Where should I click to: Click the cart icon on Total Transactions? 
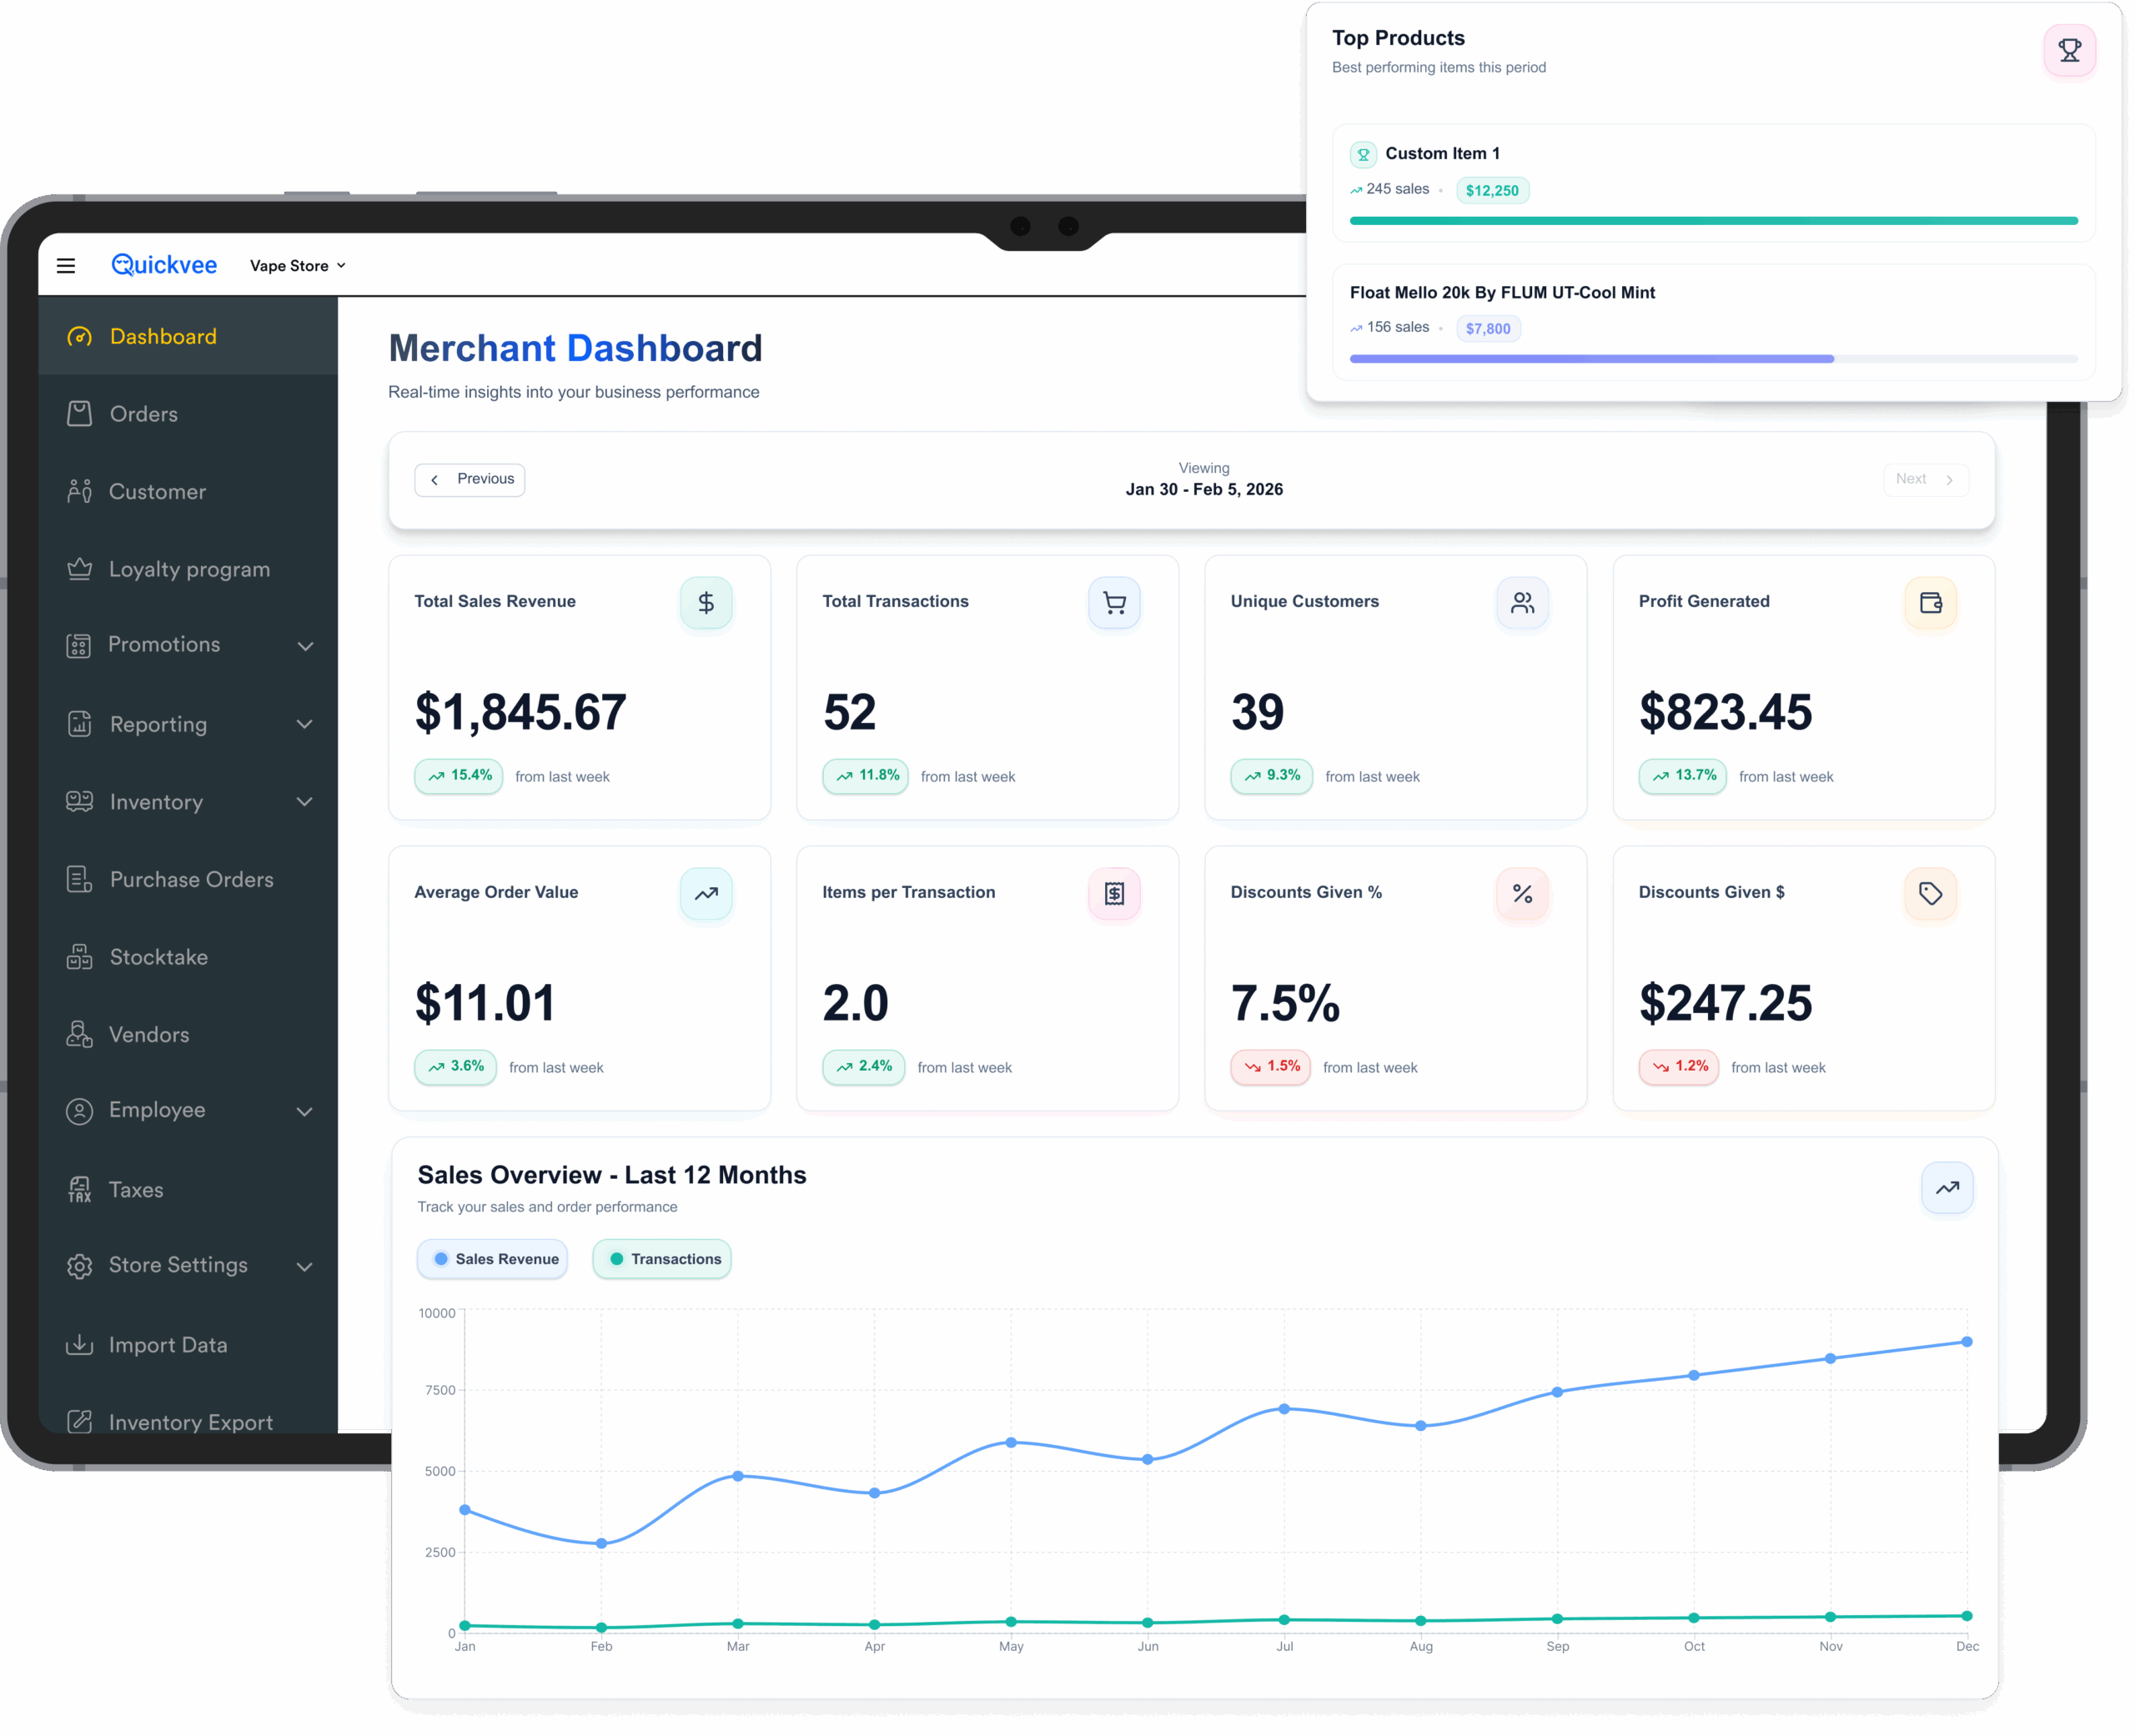1113,603
